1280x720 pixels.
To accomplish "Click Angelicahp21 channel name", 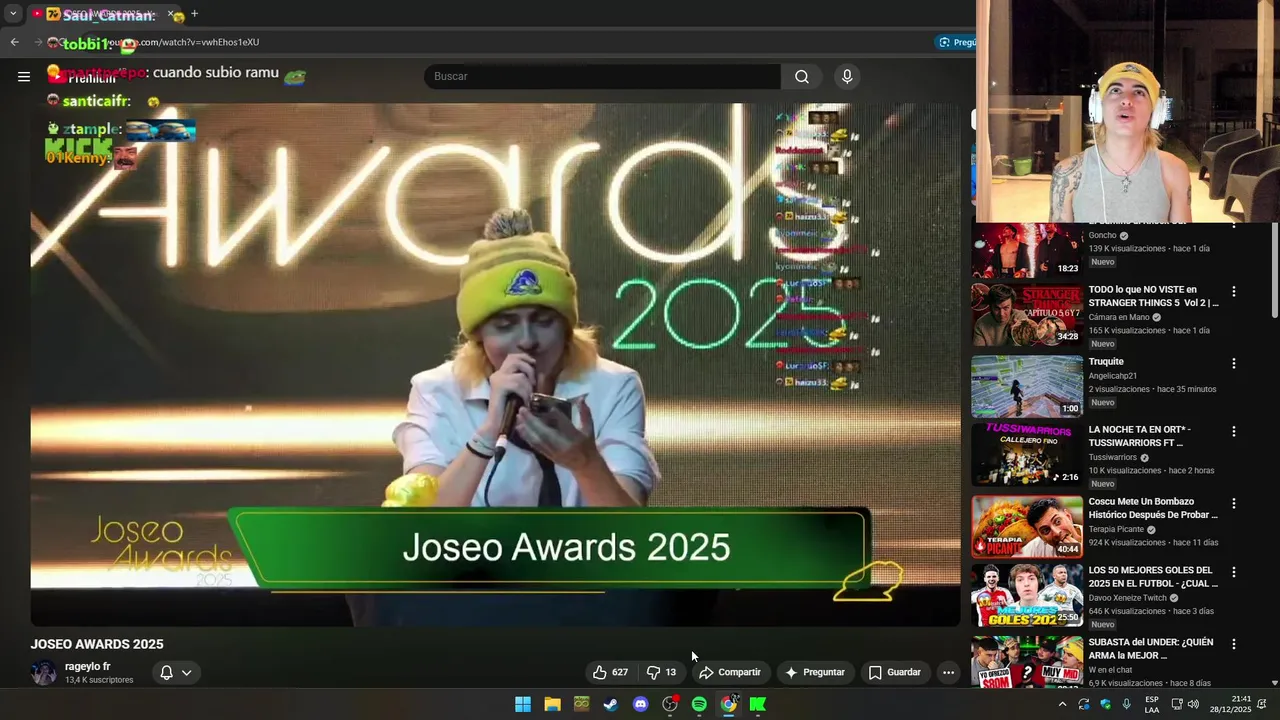I will pyautogui.click(x=1113, y=376).
